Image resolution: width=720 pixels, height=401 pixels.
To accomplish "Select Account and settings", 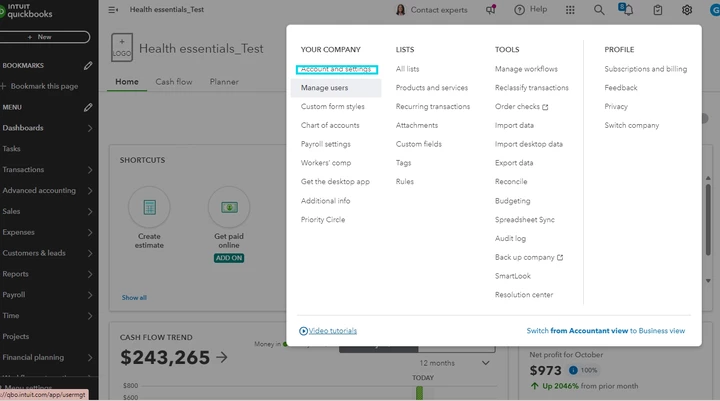I will click(x=337, y=69).
